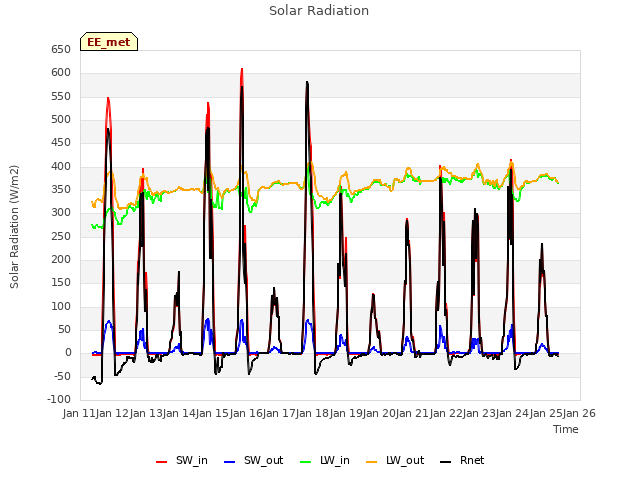This screenshot has height=480, width=640.
Task: Click the green LW_in legend swatch
Action: tap(306, 462)
